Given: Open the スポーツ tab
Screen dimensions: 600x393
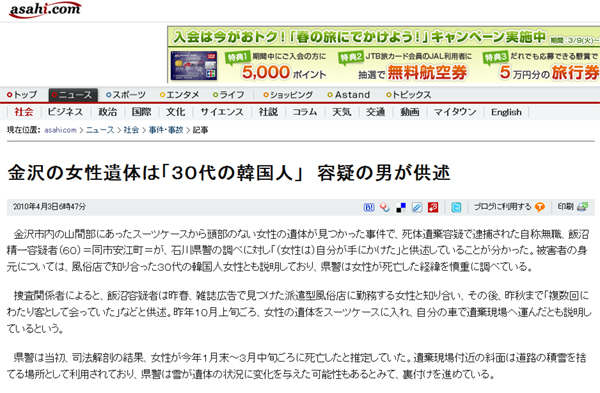Looking at the screenshot, I should (x=126, y=95).
